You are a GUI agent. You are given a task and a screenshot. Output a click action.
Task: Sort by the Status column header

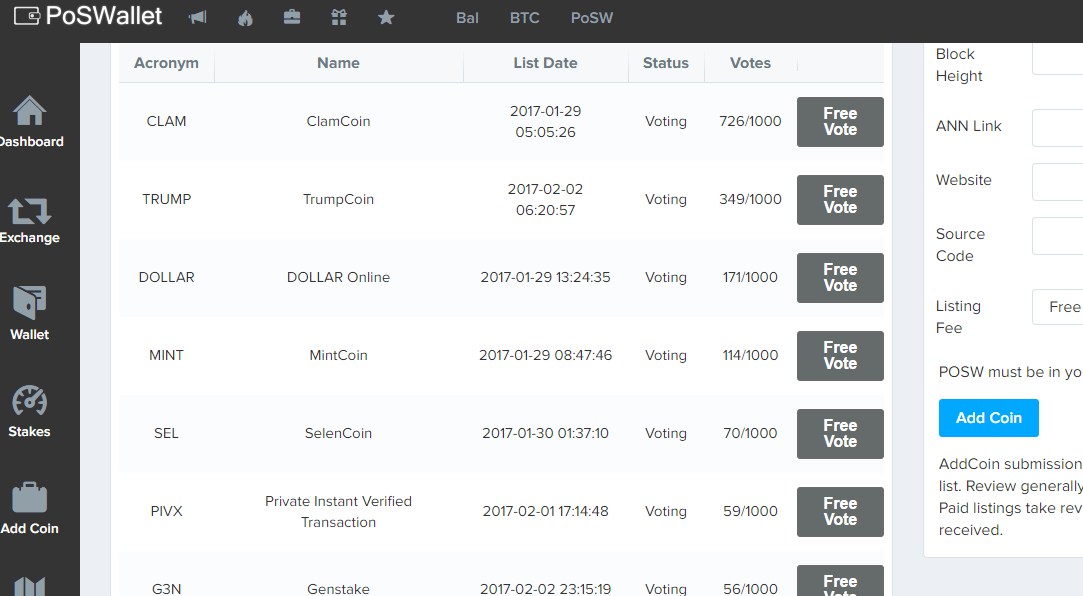[666, 63]
